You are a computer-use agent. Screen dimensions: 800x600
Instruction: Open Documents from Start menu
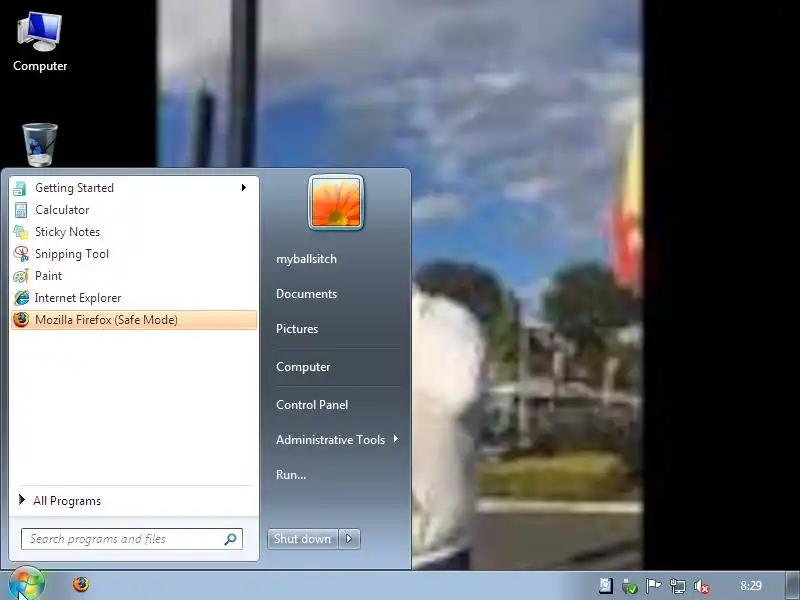[x=306, y=294]
